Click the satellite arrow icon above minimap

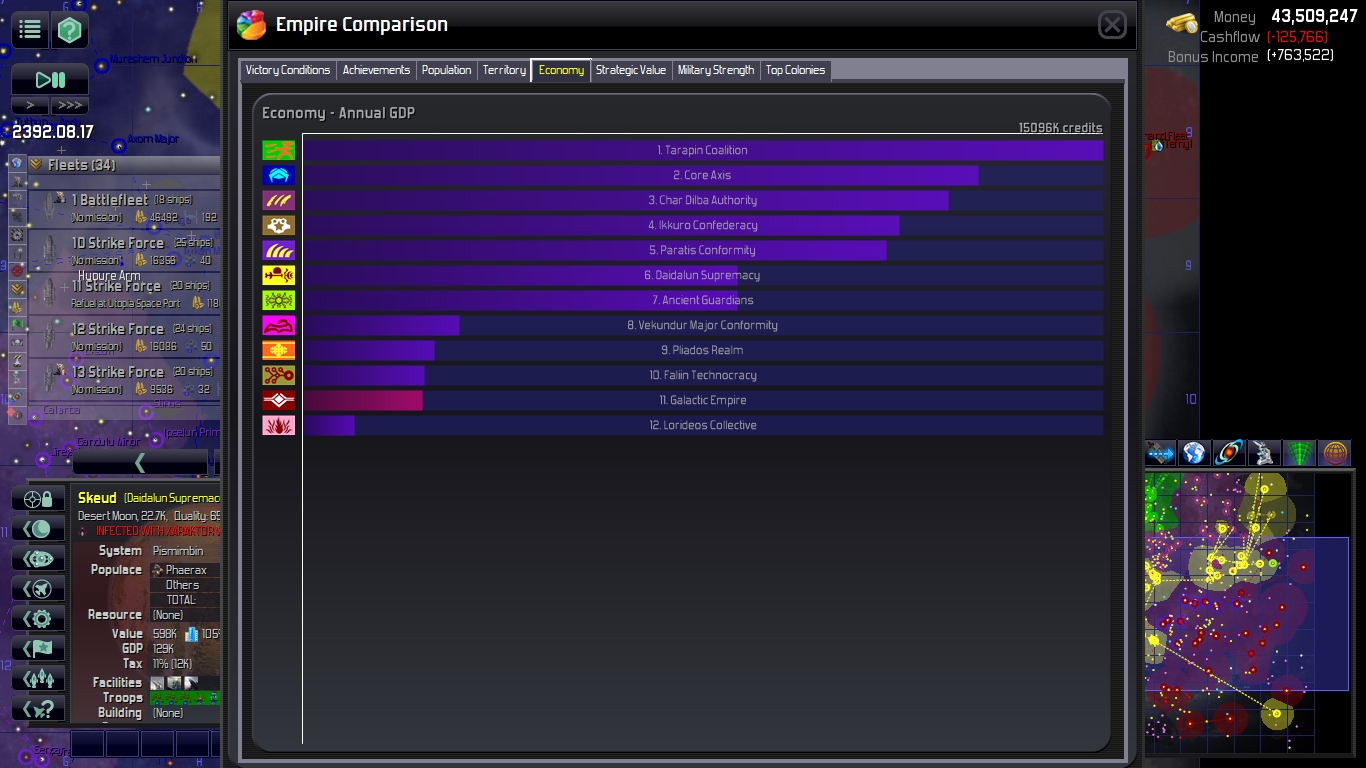click(1160, 453)
